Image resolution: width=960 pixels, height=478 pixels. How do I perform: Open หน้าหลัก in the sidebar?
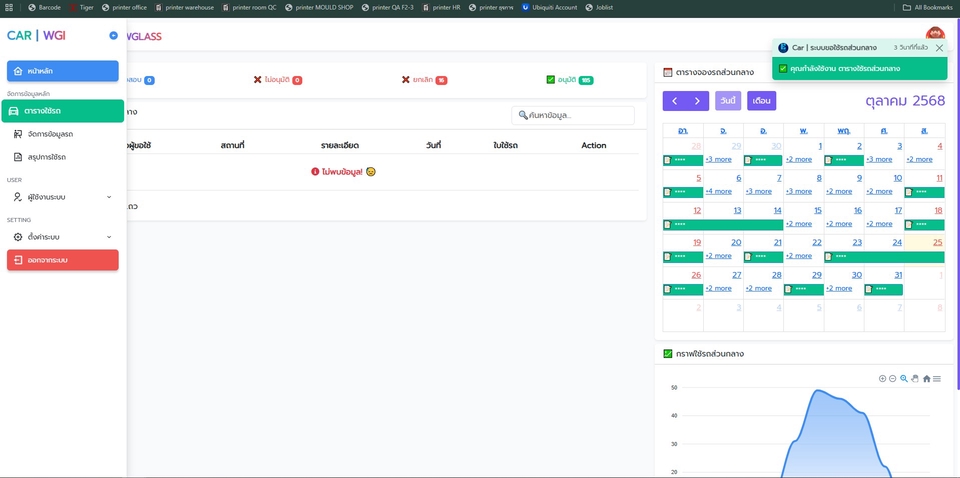[x=62, y=71]
